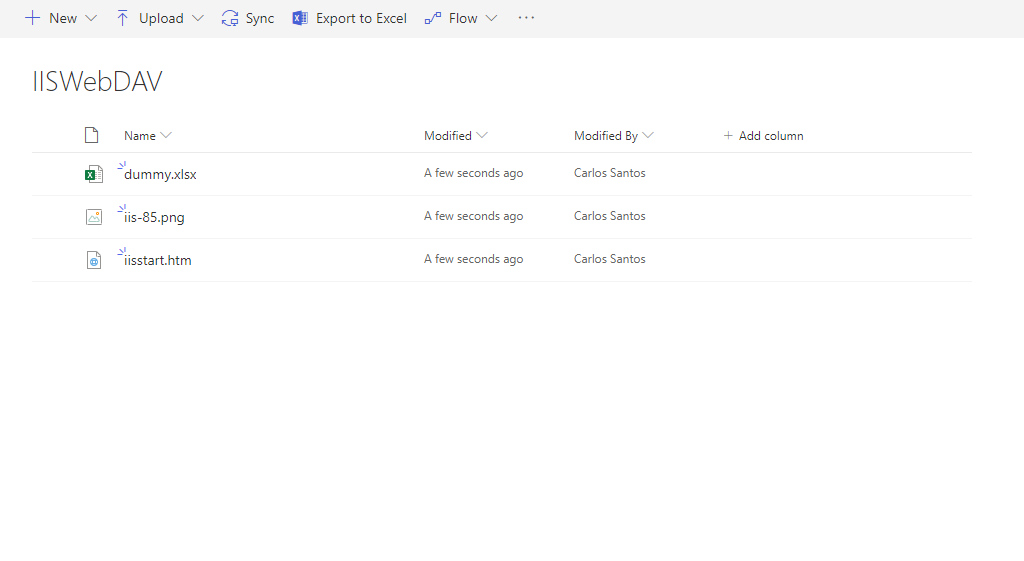The height and width of the screenshot is (561, 1024).
Task: Click the image file icon beside iis-85.png
Action: coord(93,217)
